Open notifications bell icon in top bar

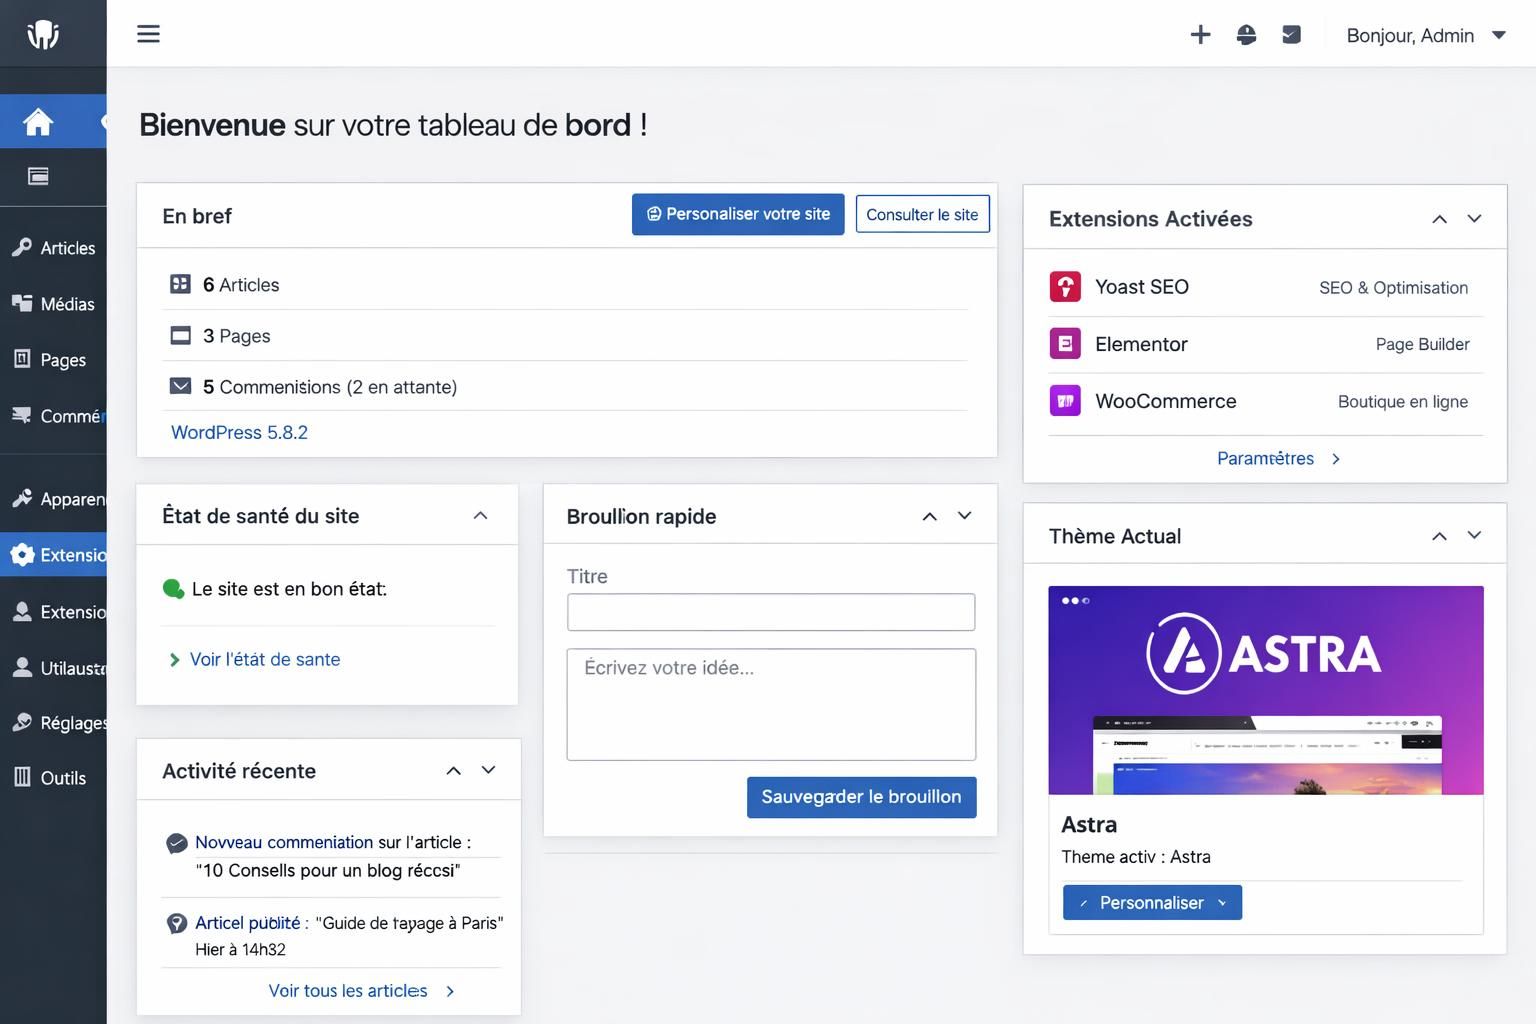(1246, 35)
